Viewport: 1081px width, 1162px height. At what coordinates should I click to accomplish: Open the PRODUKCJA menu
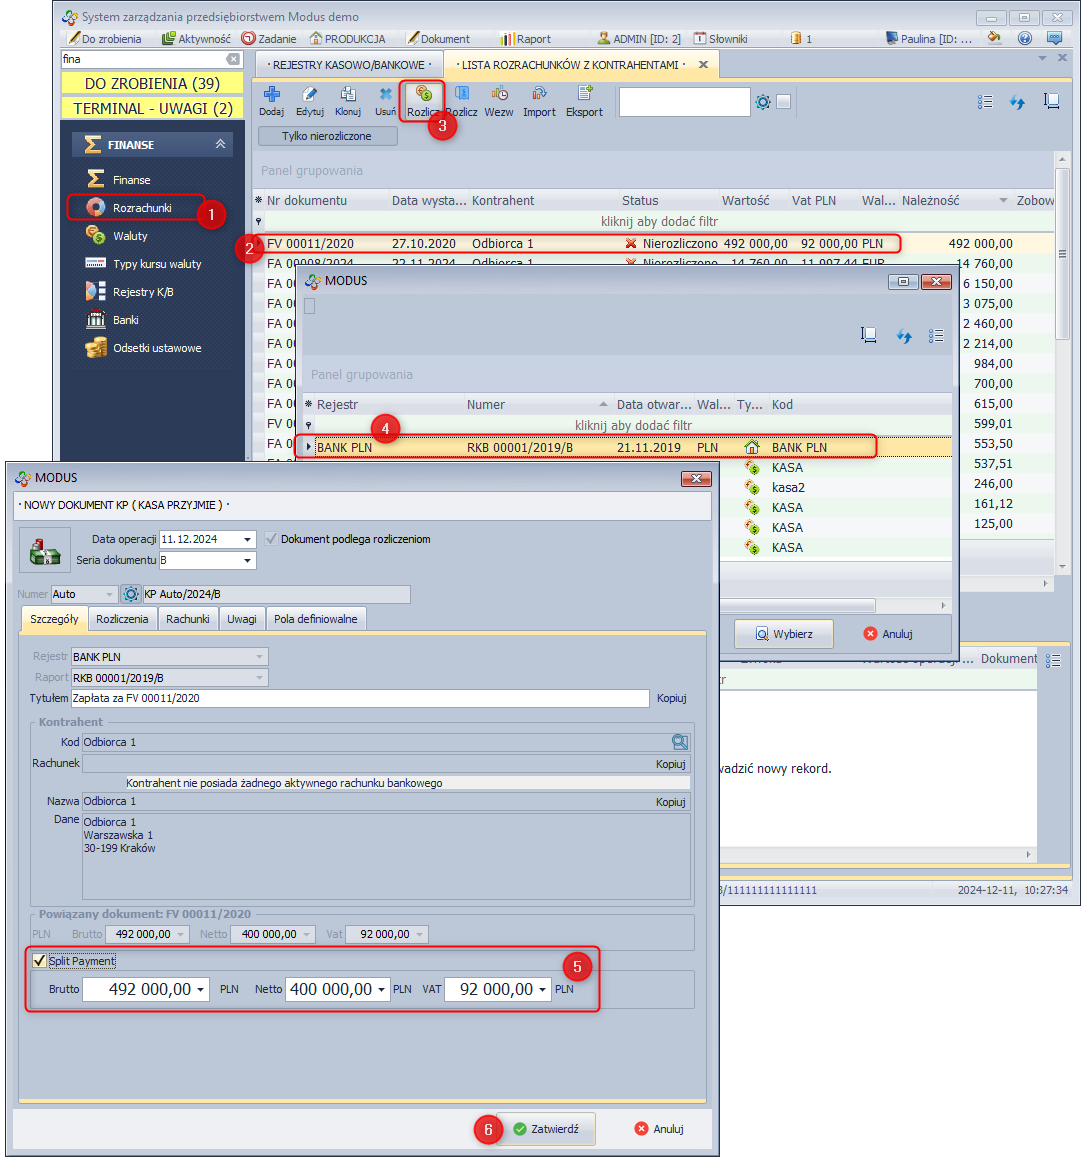pyautogui.click(x=347, y=39)
